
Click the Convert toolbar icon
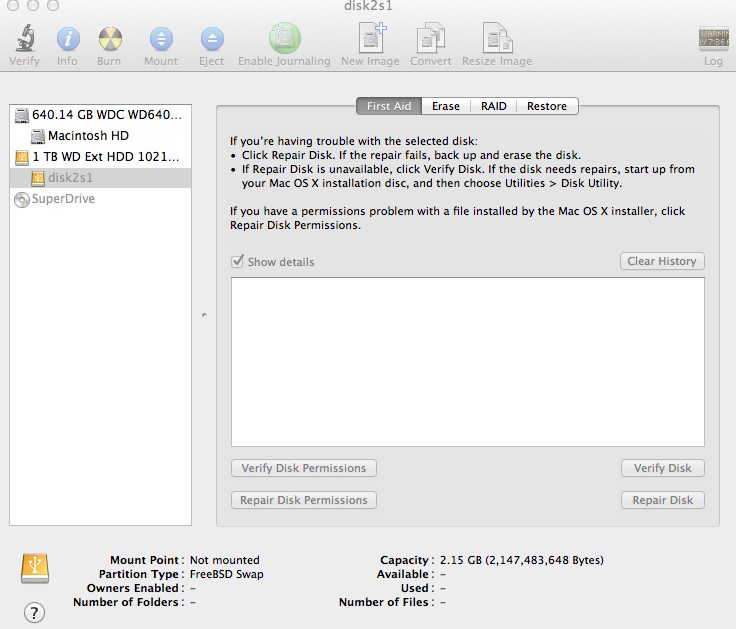click(430, 37)
